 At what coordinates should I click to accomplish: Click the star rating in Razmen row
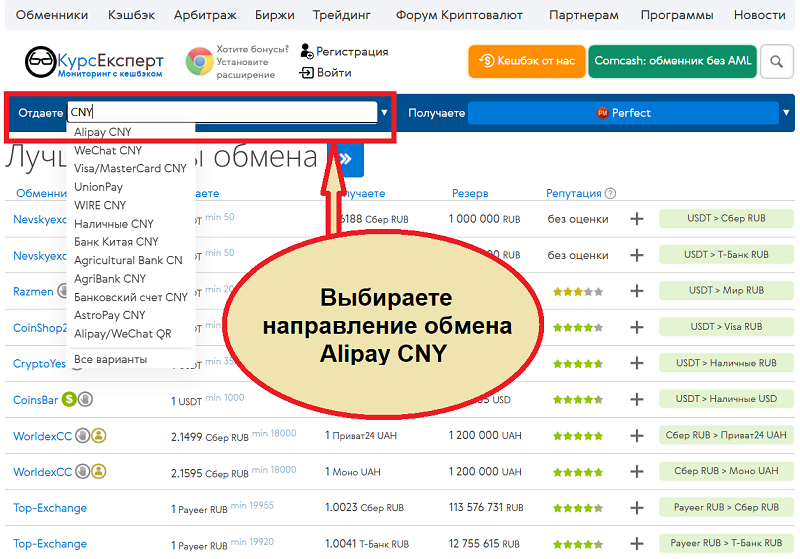pos(578,292)
